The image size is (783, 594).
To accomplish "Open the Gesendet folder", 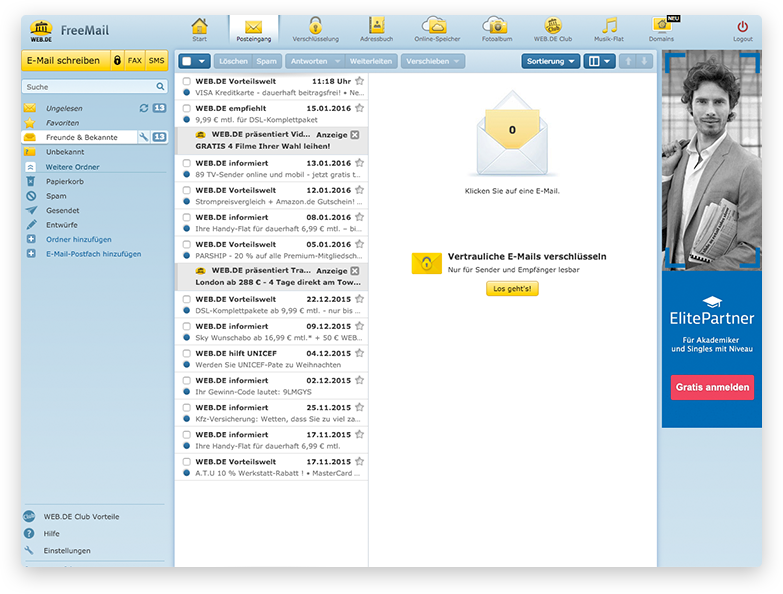I will 62,210.
